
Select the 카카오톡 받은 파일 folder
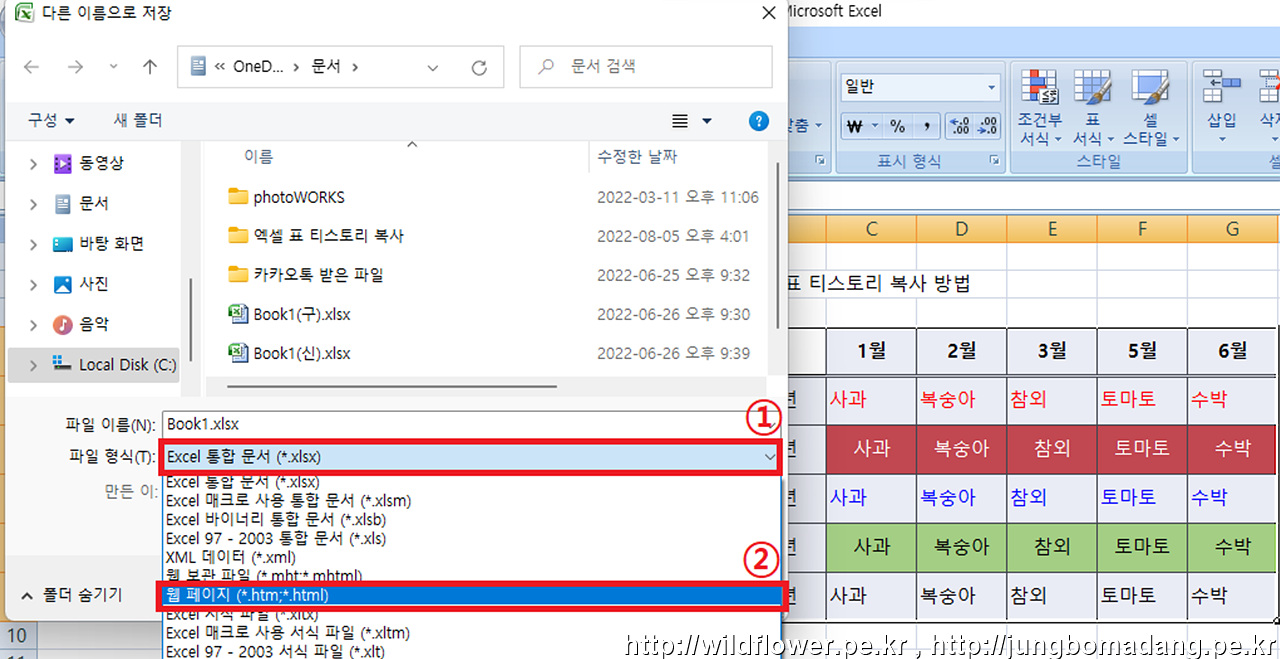pos(318,274)
